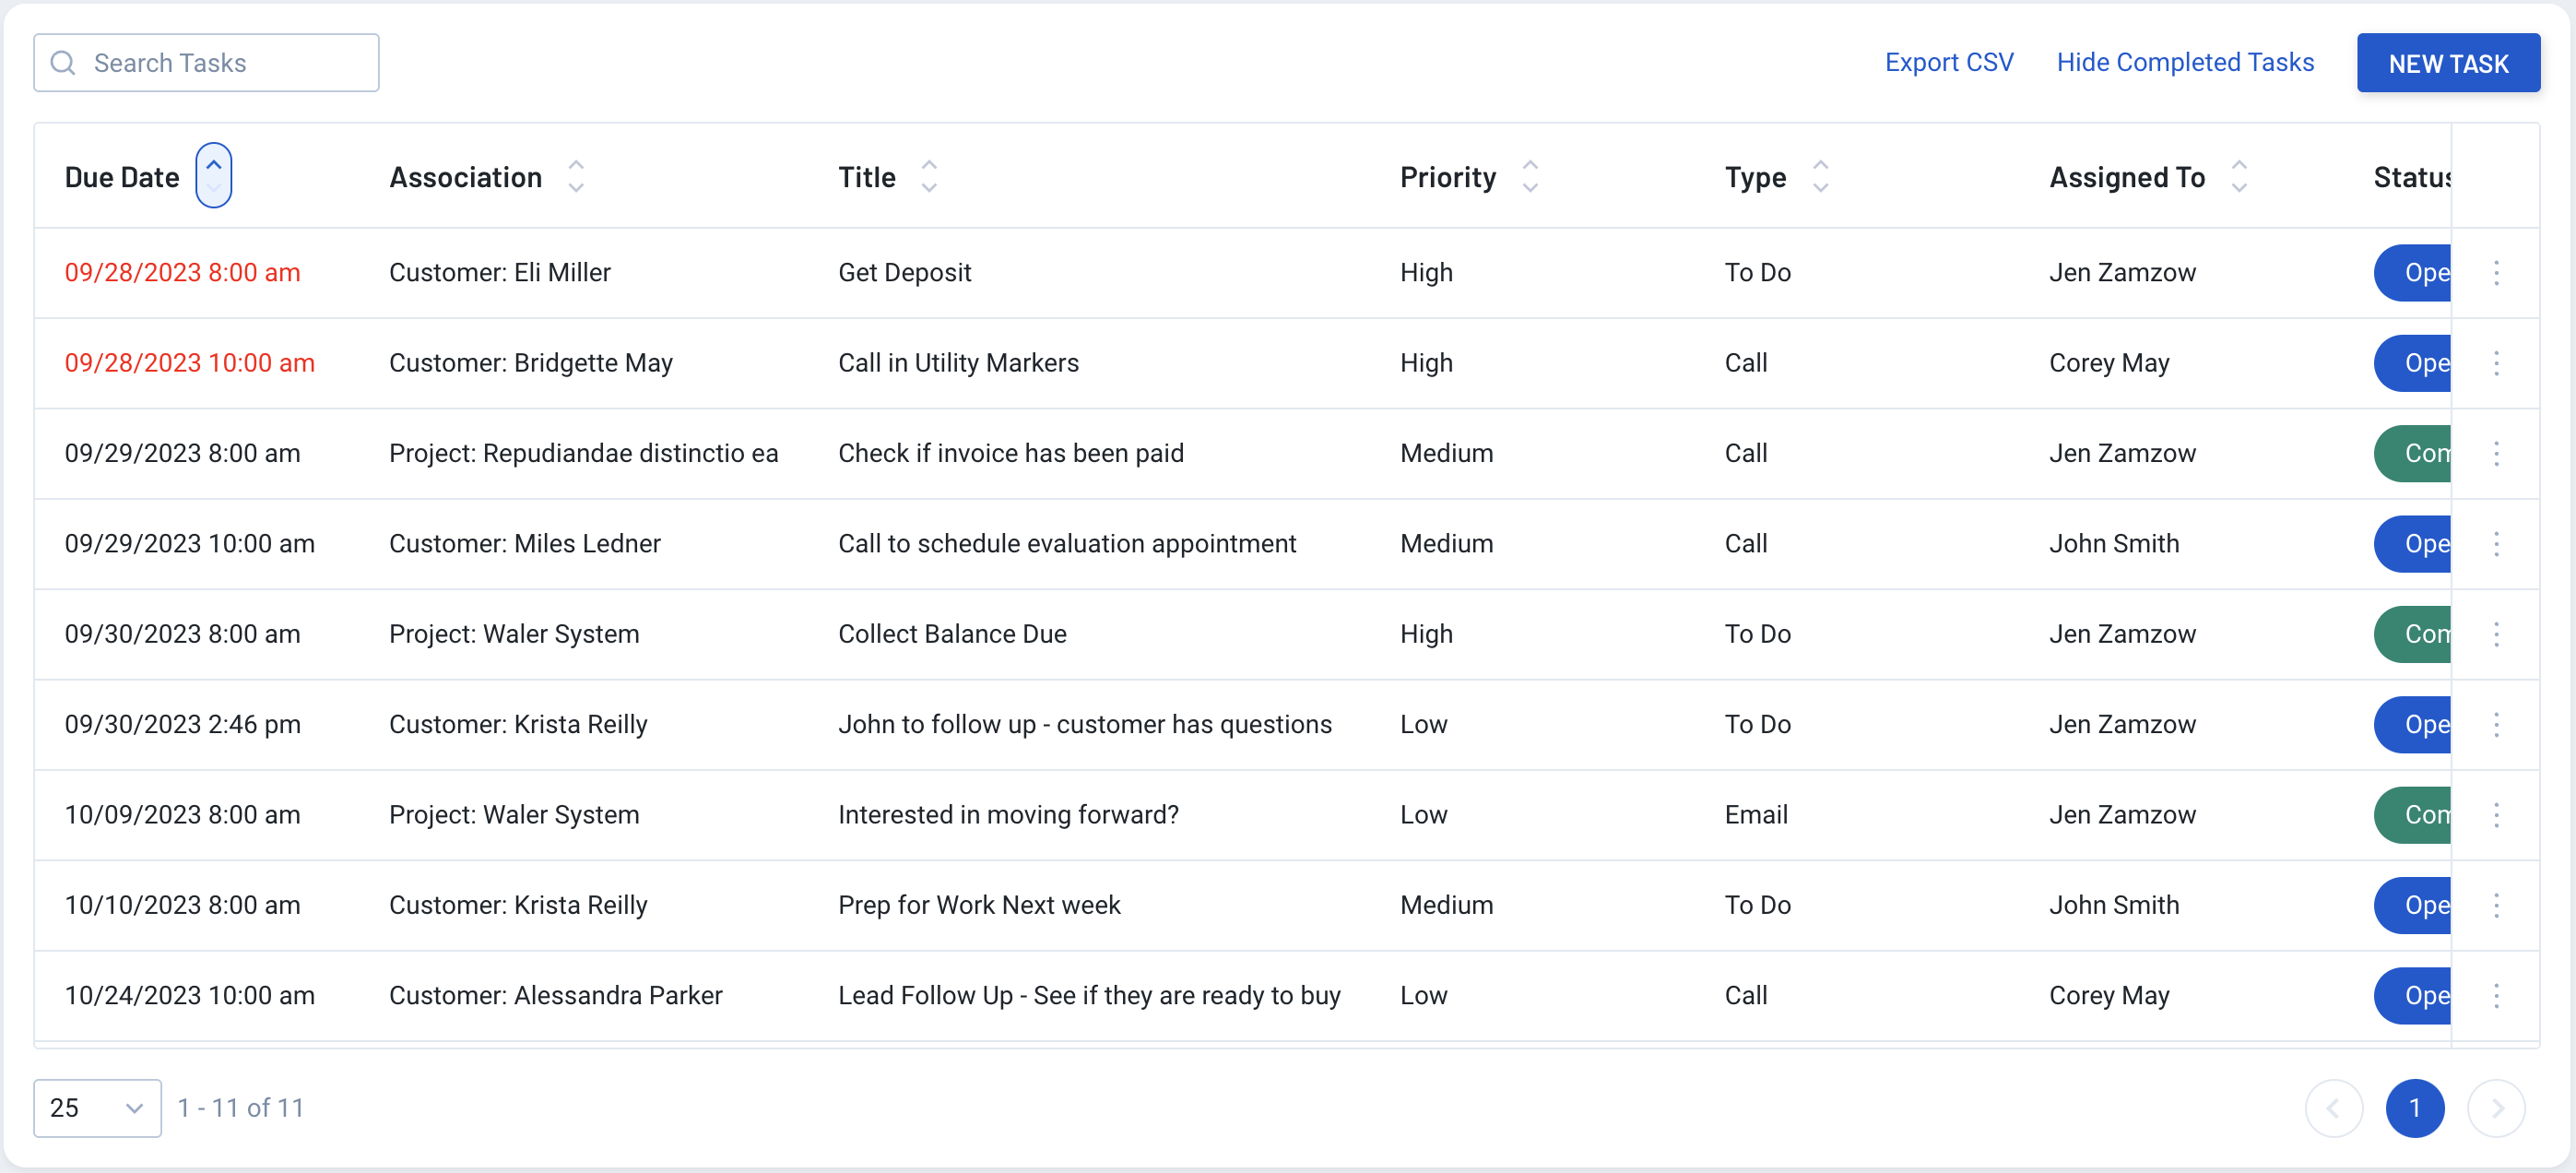Click the NEW TASK button

[2448, 63]
